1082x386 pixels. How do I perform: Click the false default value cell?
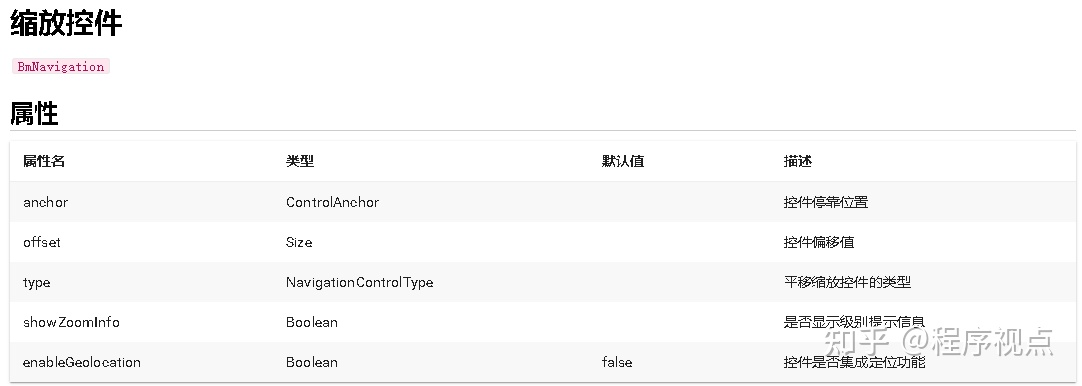[x=617, y=363]
